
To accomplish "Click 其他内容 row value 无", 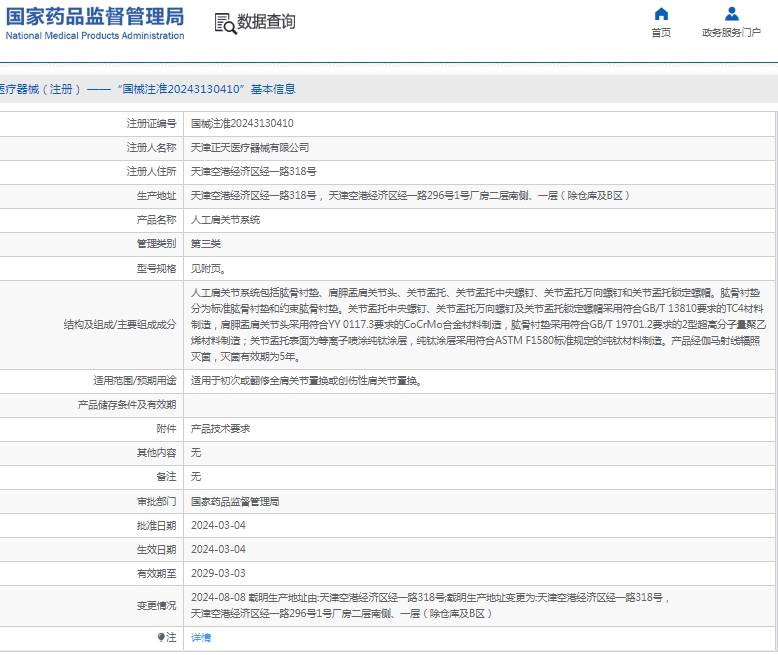I will click(x=196, y=453).
